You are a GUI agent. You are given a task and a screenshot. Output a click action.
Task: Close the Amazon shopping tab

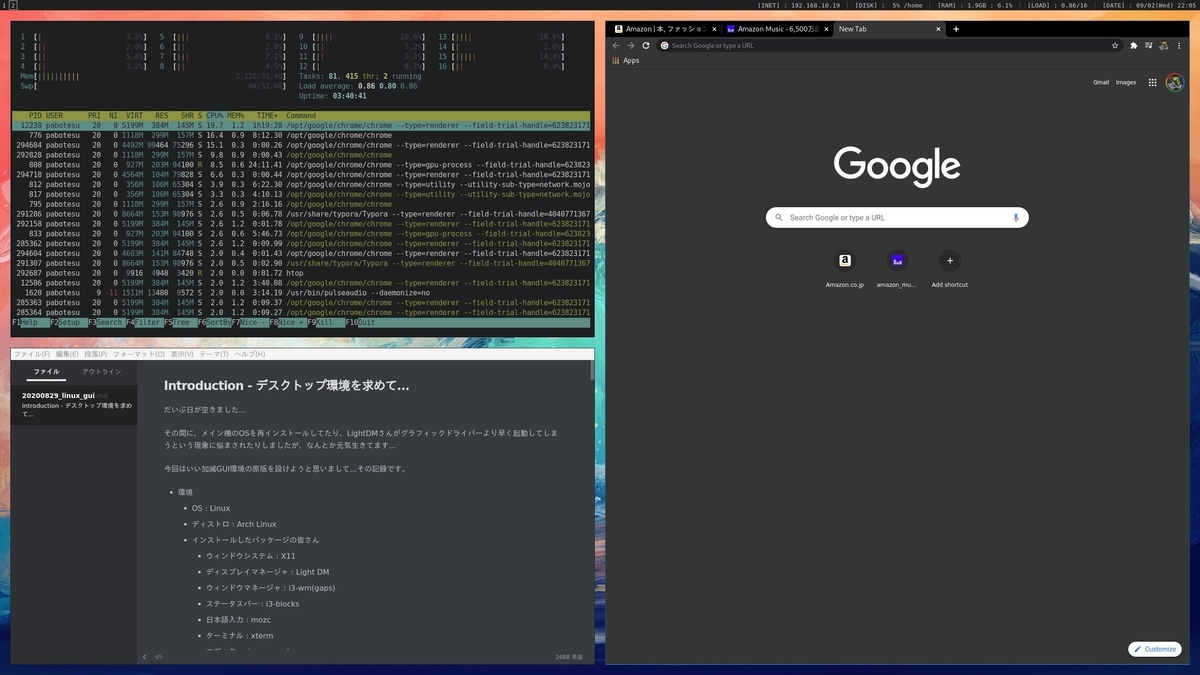coord(714,29)
